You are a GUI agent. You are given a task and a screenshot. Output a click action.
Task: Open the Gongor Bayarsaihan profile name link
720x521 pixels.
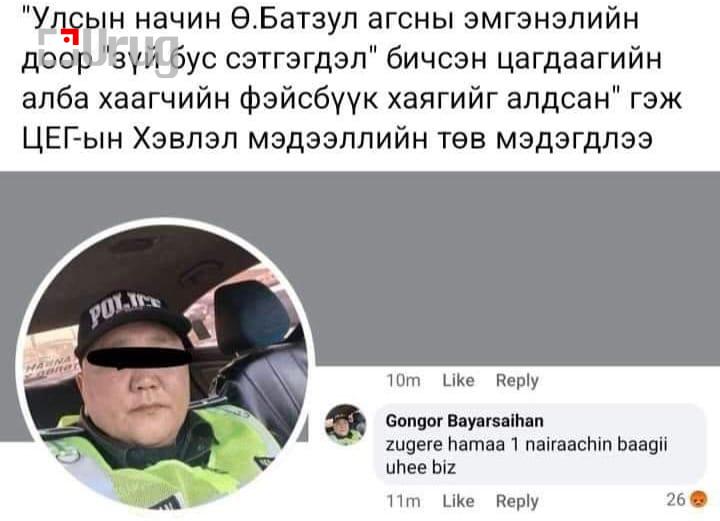464,421
